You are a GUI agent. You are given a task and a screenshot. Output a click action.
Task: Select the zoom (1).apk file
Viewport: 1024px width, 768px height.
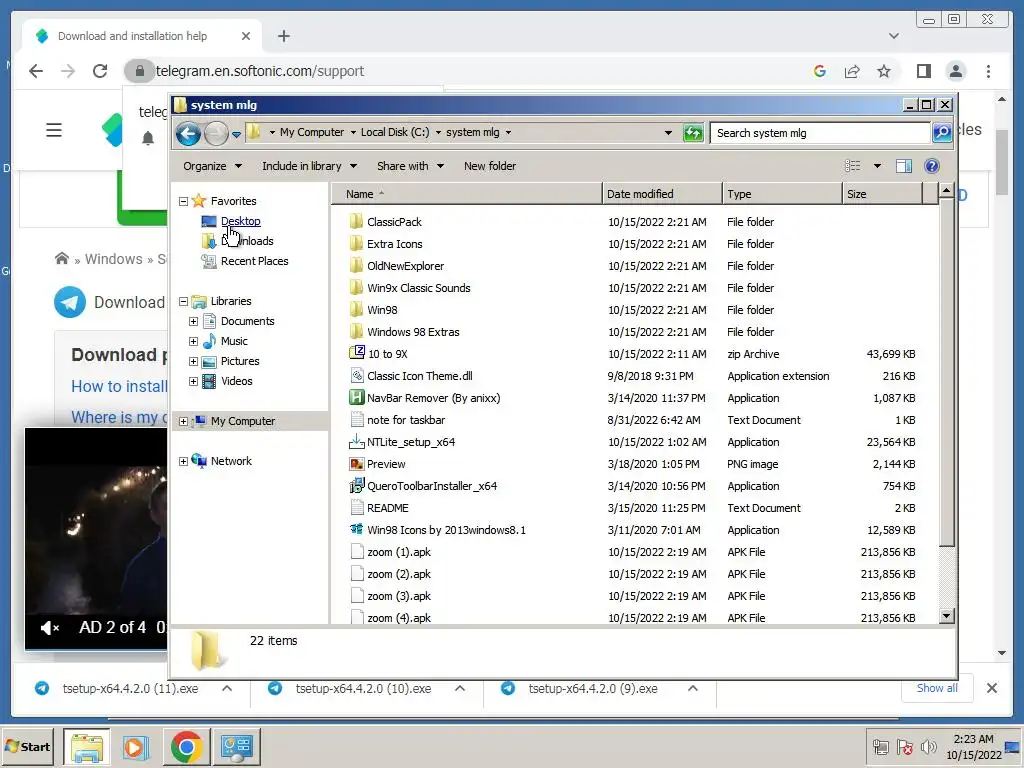pos(398,552)
